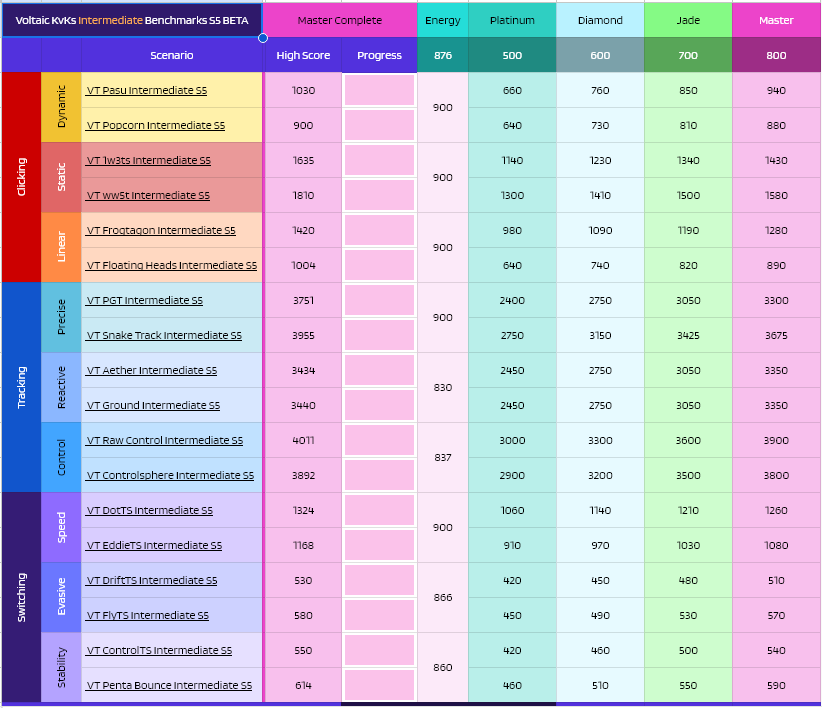Select the Diamond column header
Viewport: 822px width, 708px height.
point(600,20)
